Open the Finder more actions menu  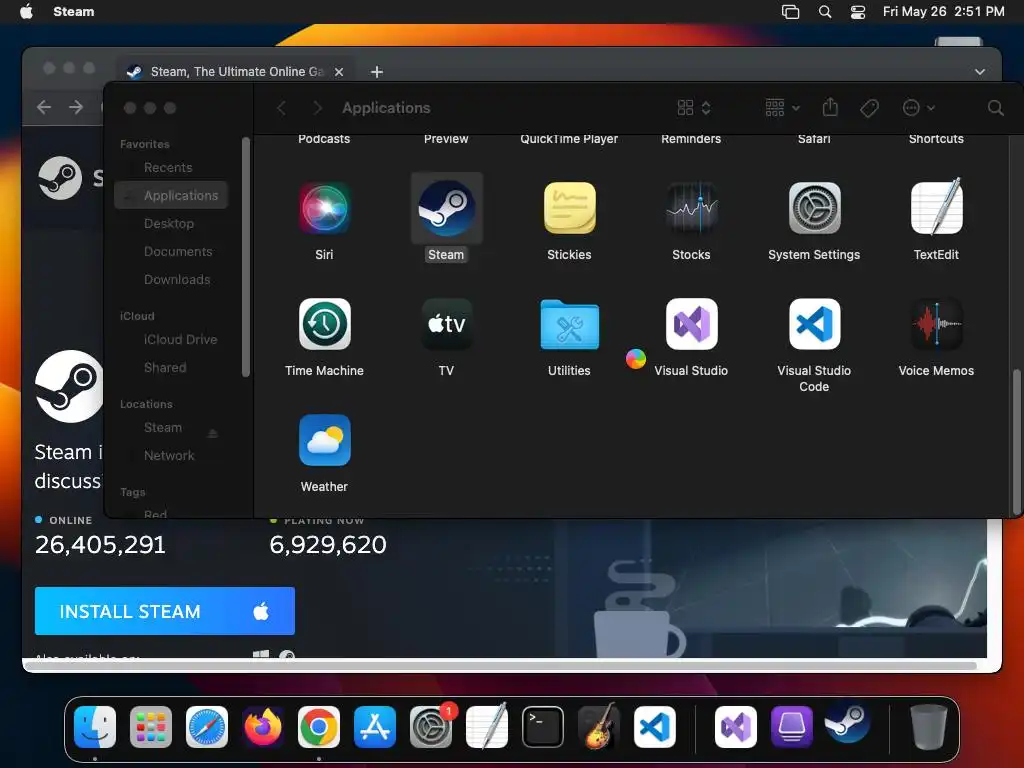pos(918,108)
